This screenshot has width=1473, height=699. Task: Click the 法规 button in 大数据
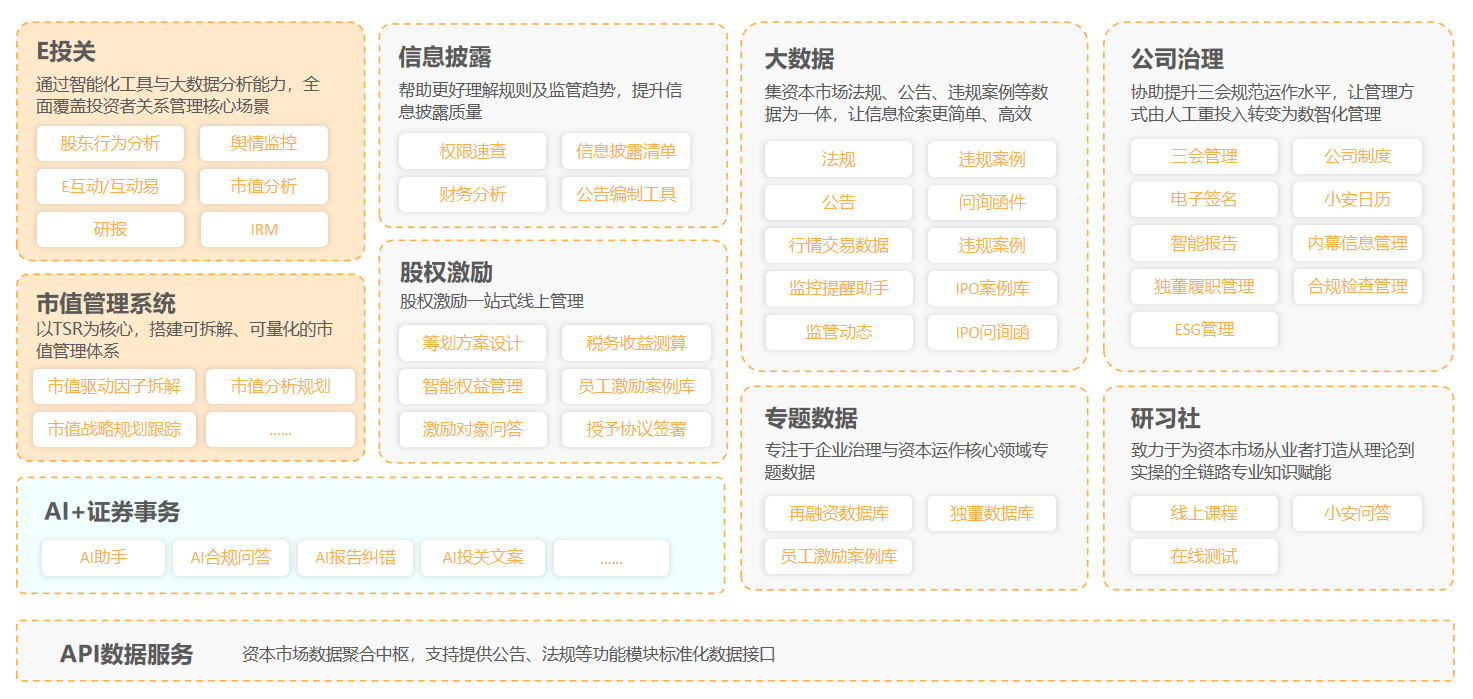838,159
